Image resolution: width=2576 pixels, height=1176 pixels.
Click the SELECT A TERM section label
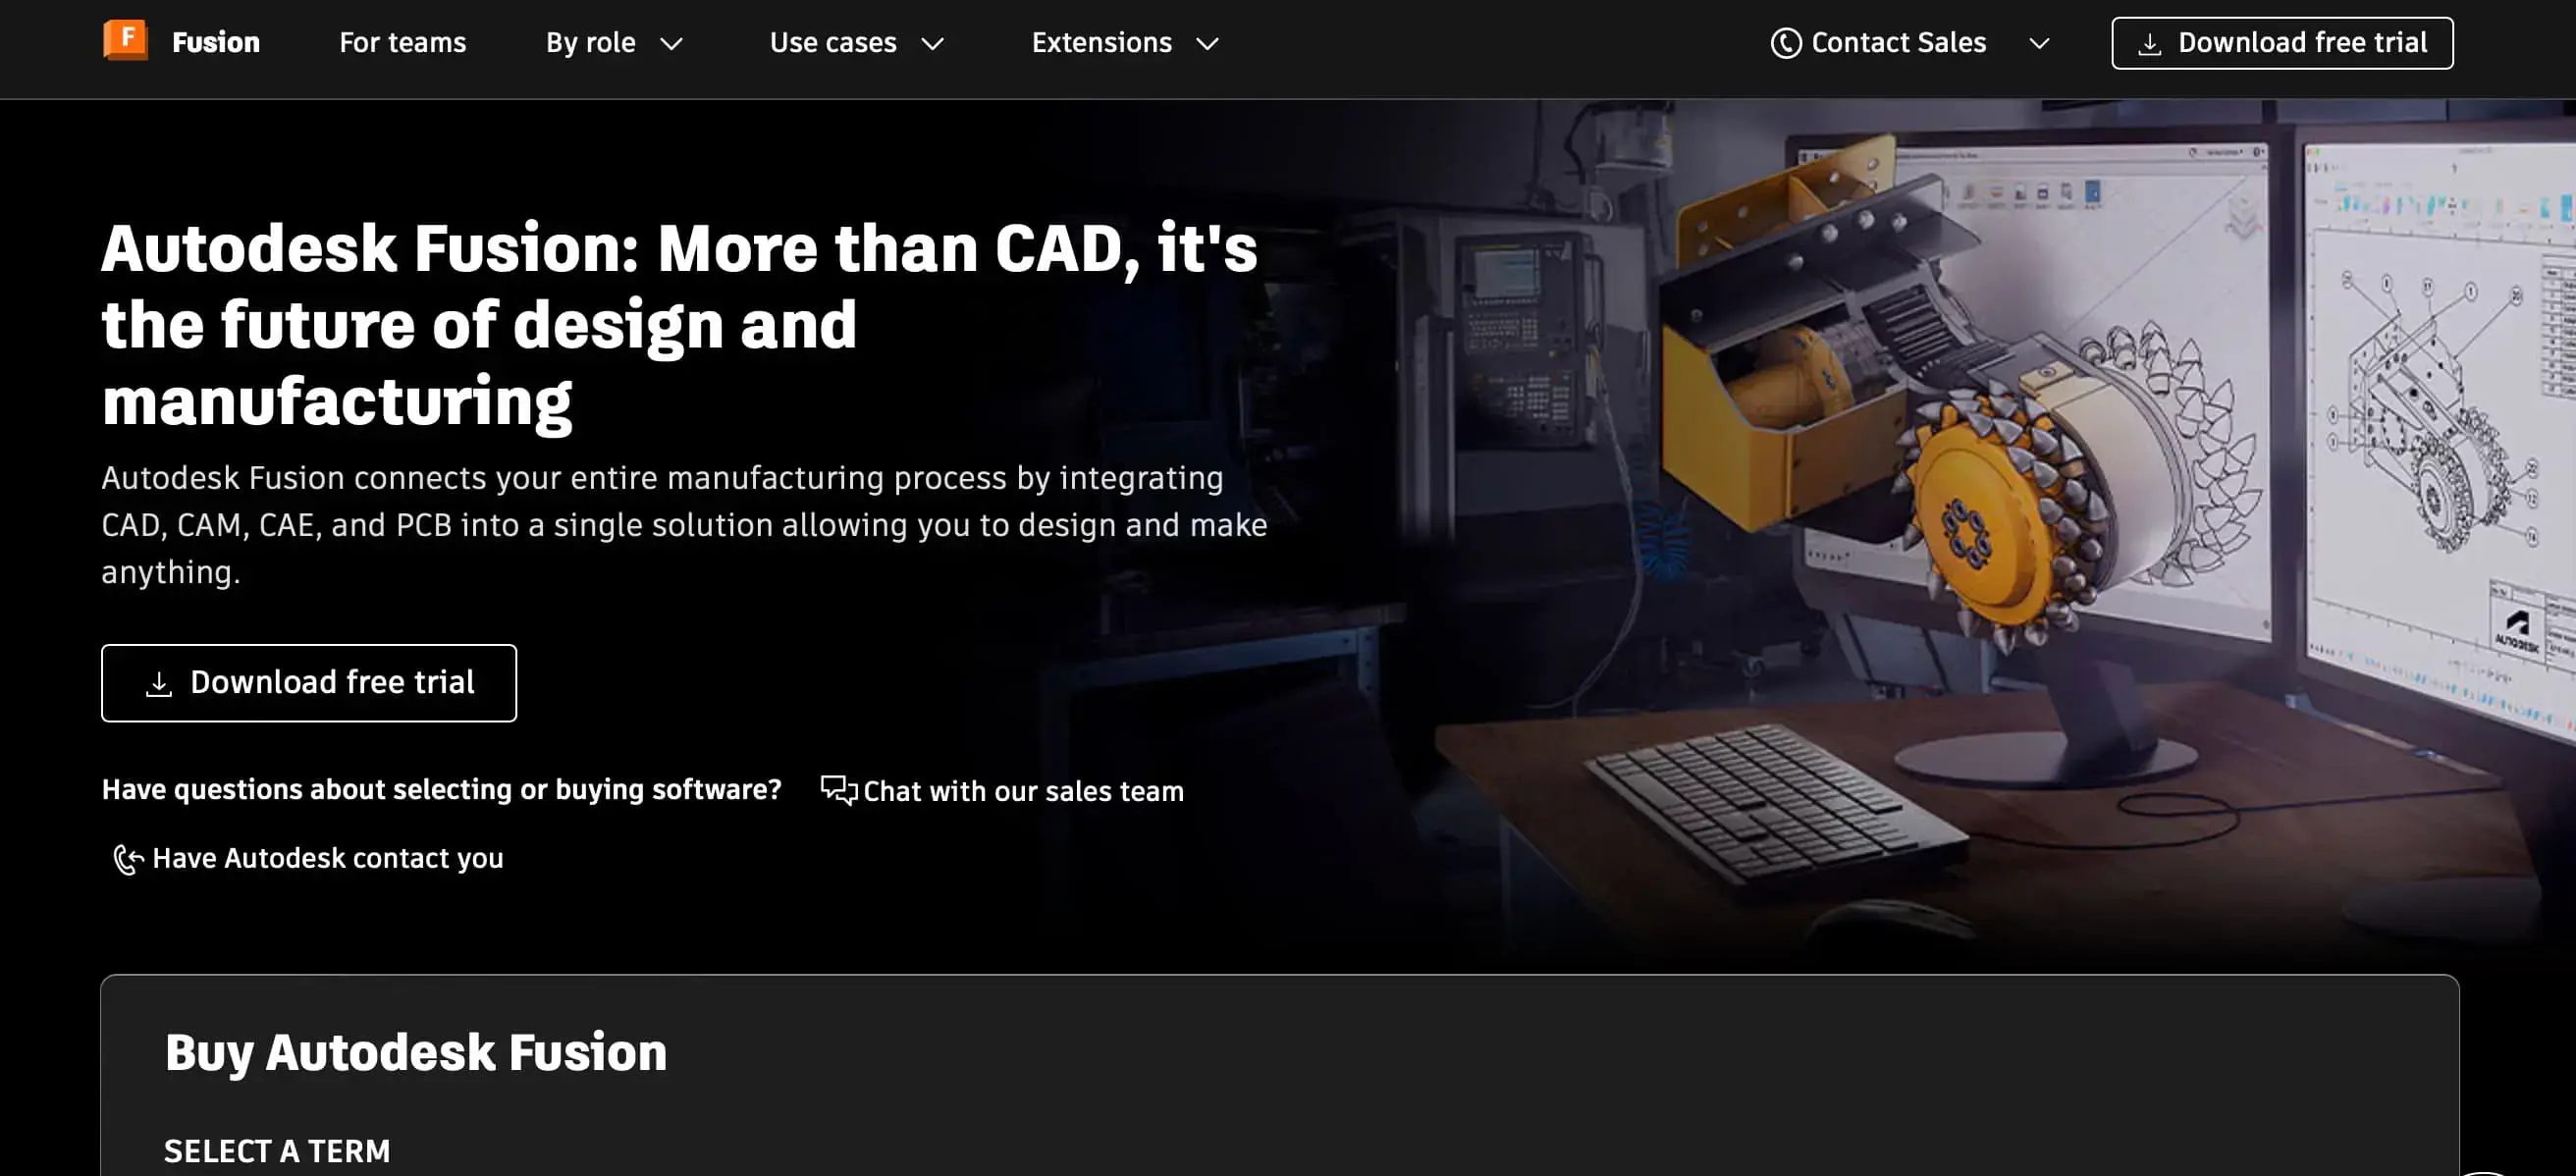point(279,1150)
